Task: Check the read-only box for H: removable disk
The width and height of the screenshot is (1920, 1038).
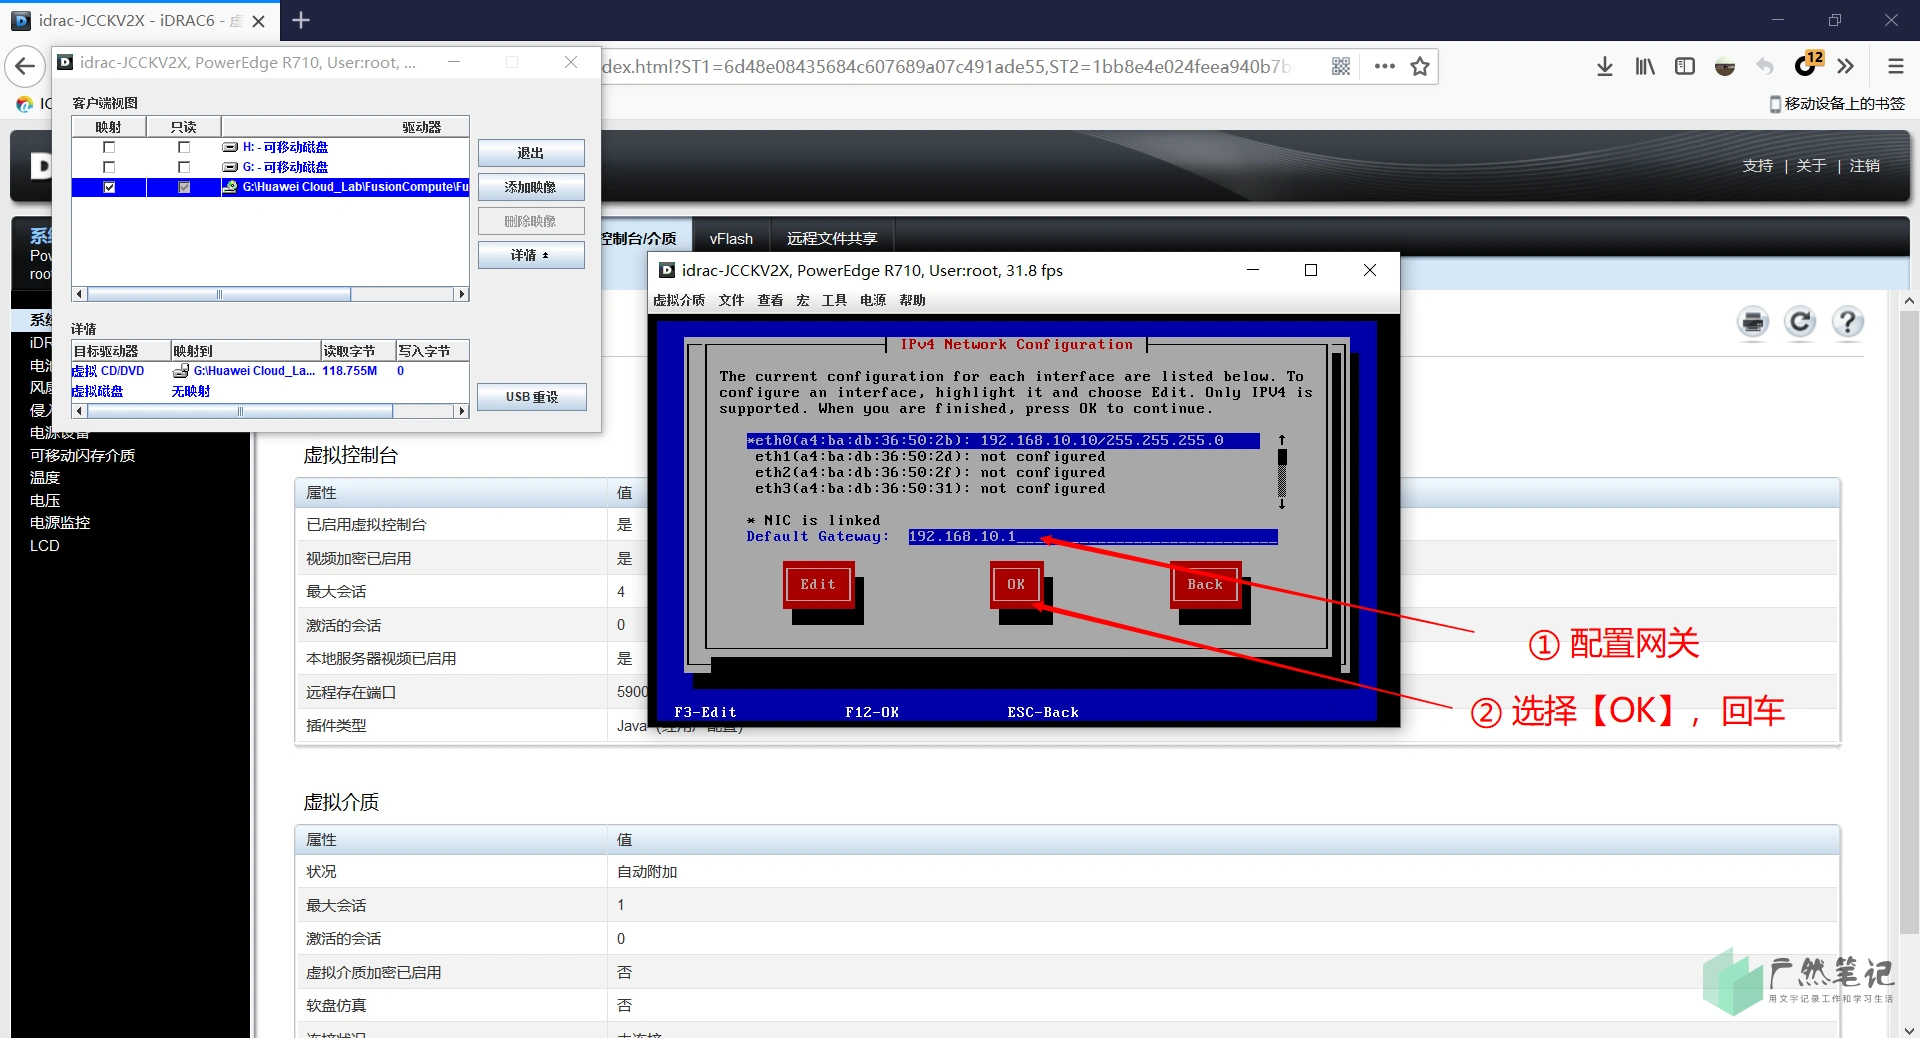Action: [x=184, y=147]
